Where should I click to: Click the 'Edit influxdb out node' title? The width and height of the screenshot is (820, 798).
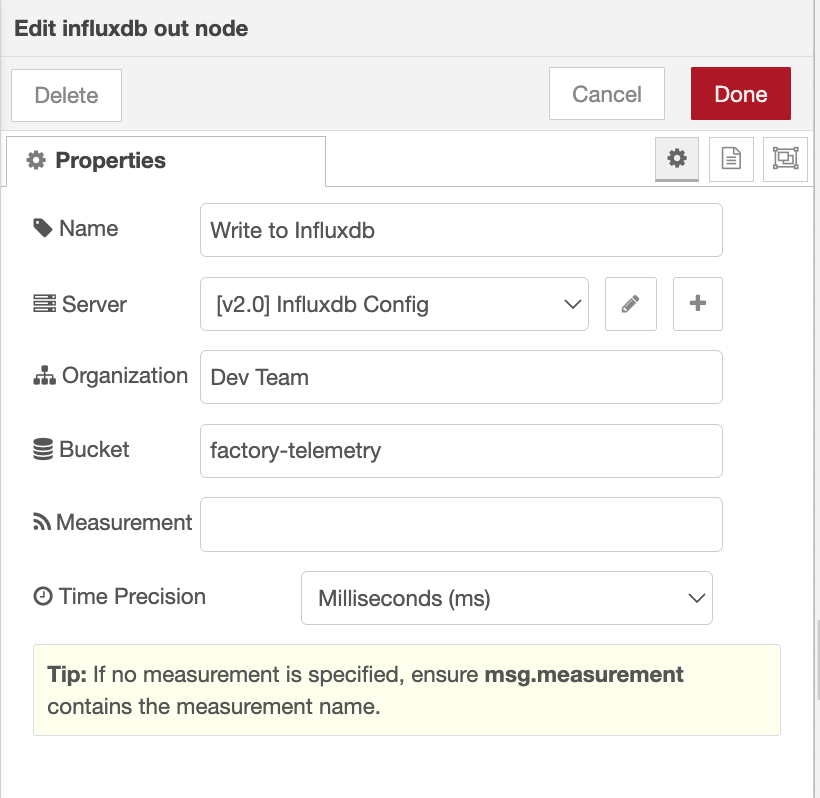(x=131, y=28)
